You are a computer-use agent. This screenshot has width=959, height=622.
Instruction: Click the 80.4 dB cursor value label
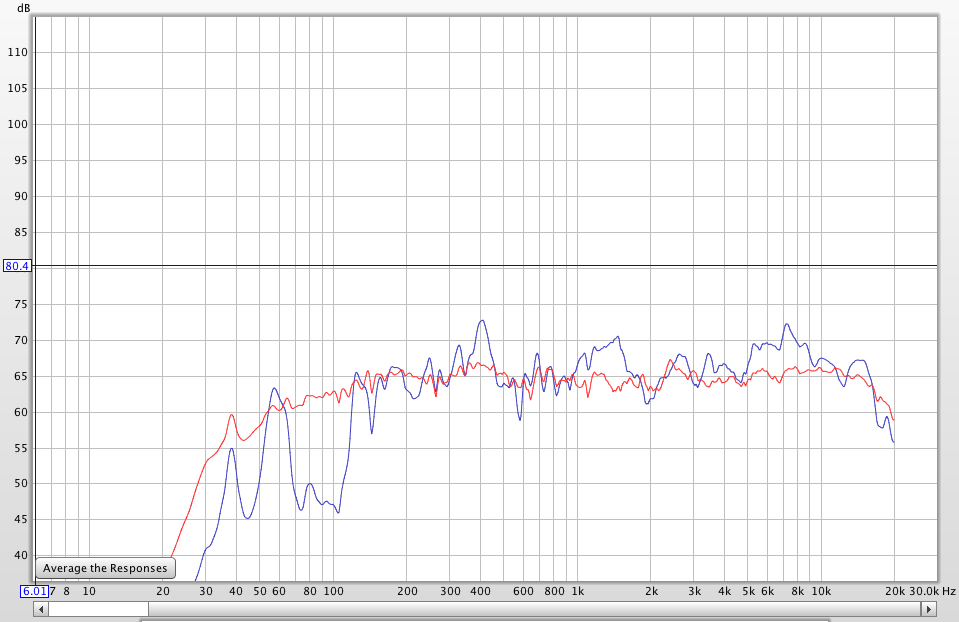17,266
